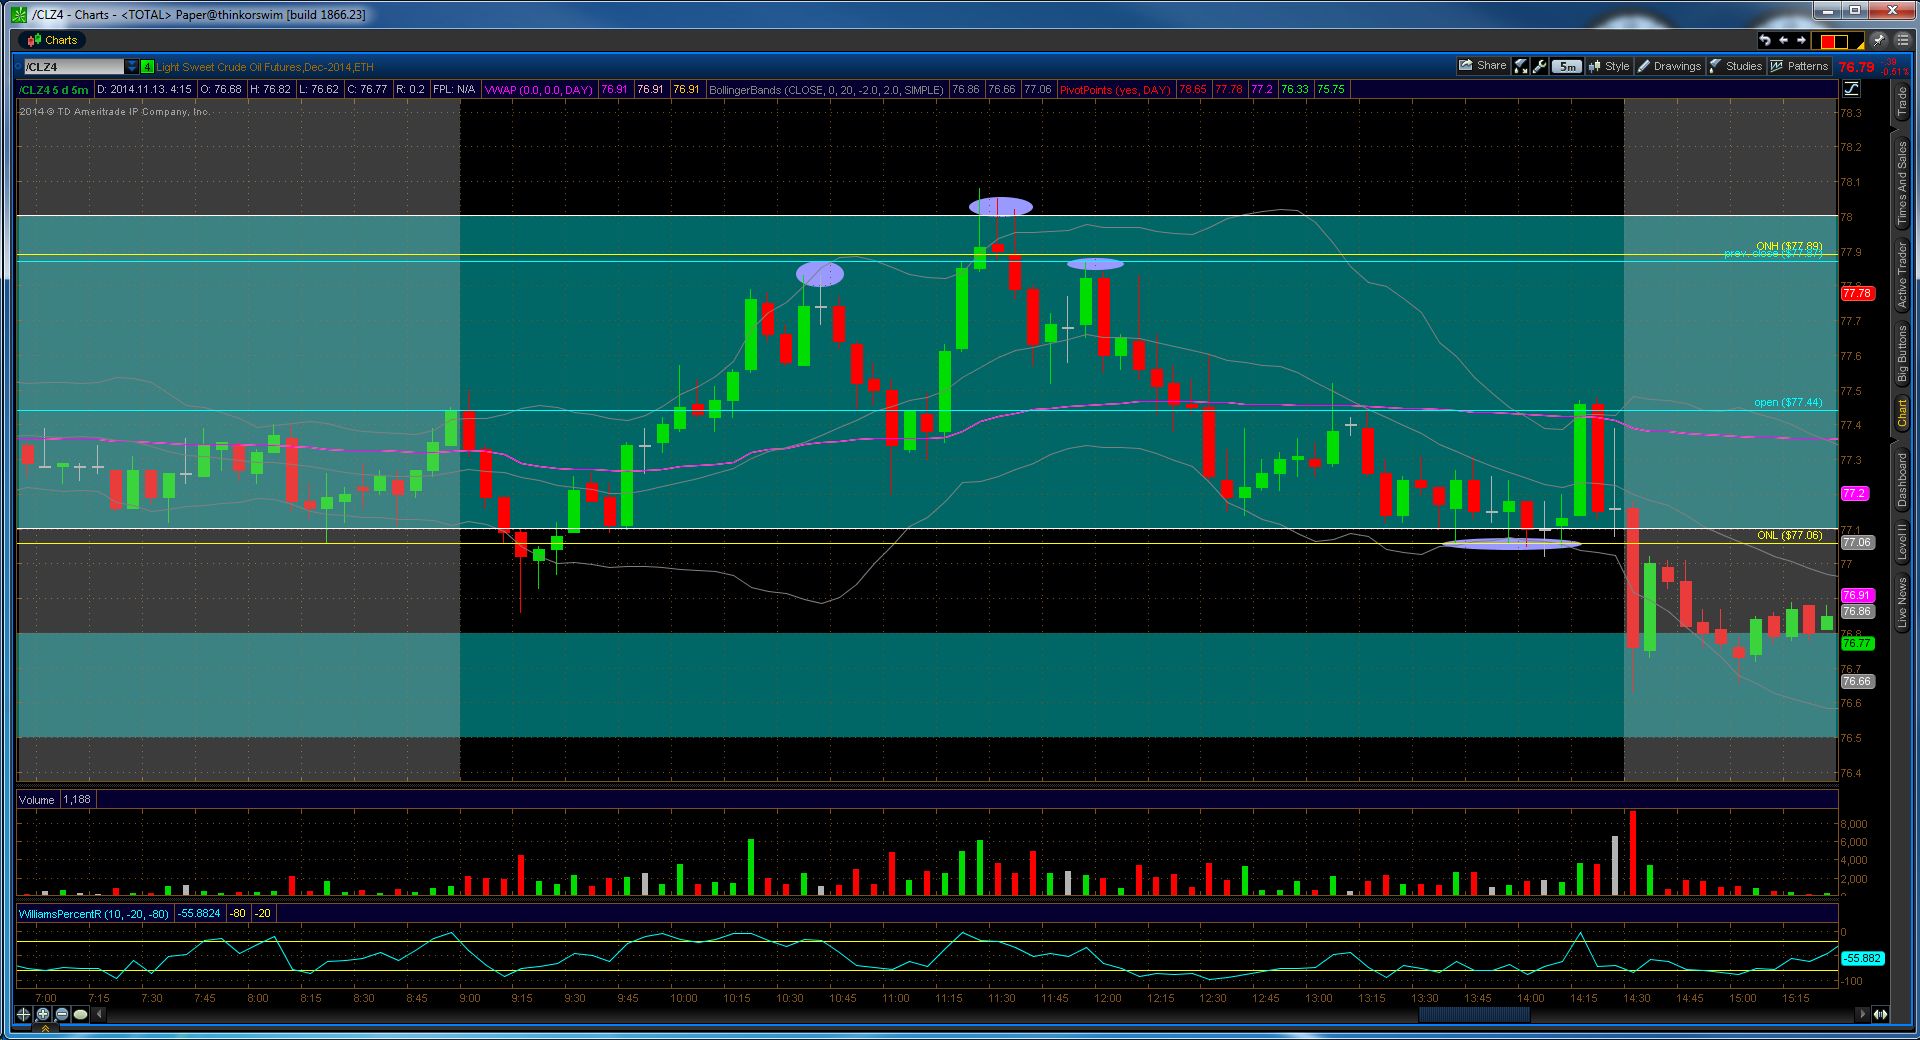Click the small link circle left of symbol box
This screenshot has height=1040, width=1920.
19,67
